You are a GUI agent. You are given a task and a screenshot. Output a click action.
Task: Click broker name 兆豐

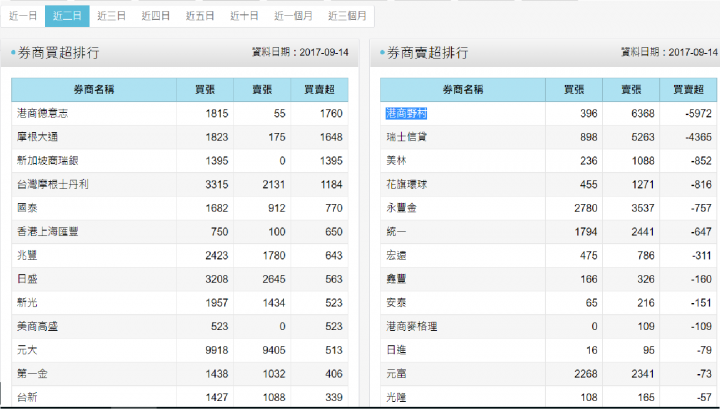pyautogui.click(x=27, y=255)
